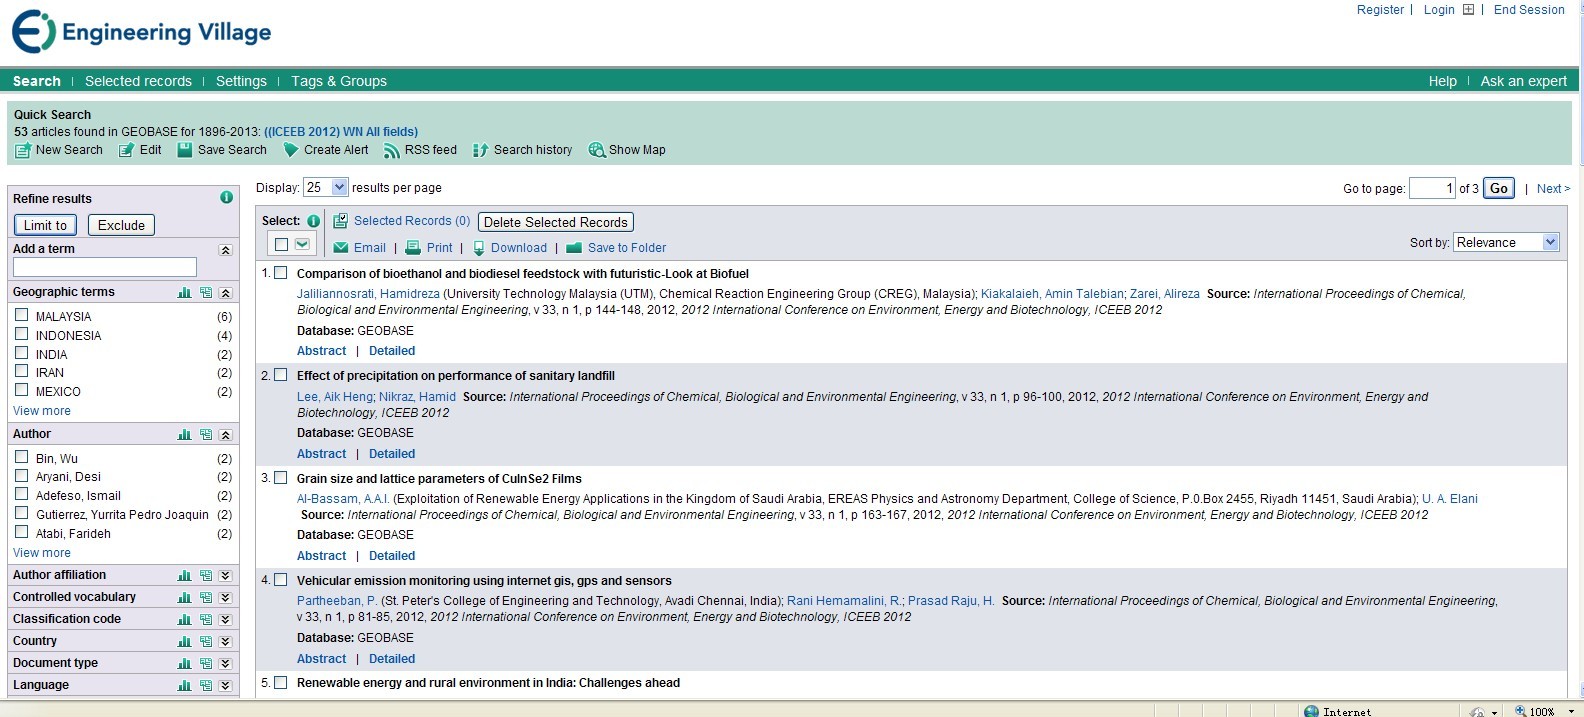The height and width of the screenshot is (717, 1584).
Task: Go to the Next results page
Action: click(x=1553, y=188)
